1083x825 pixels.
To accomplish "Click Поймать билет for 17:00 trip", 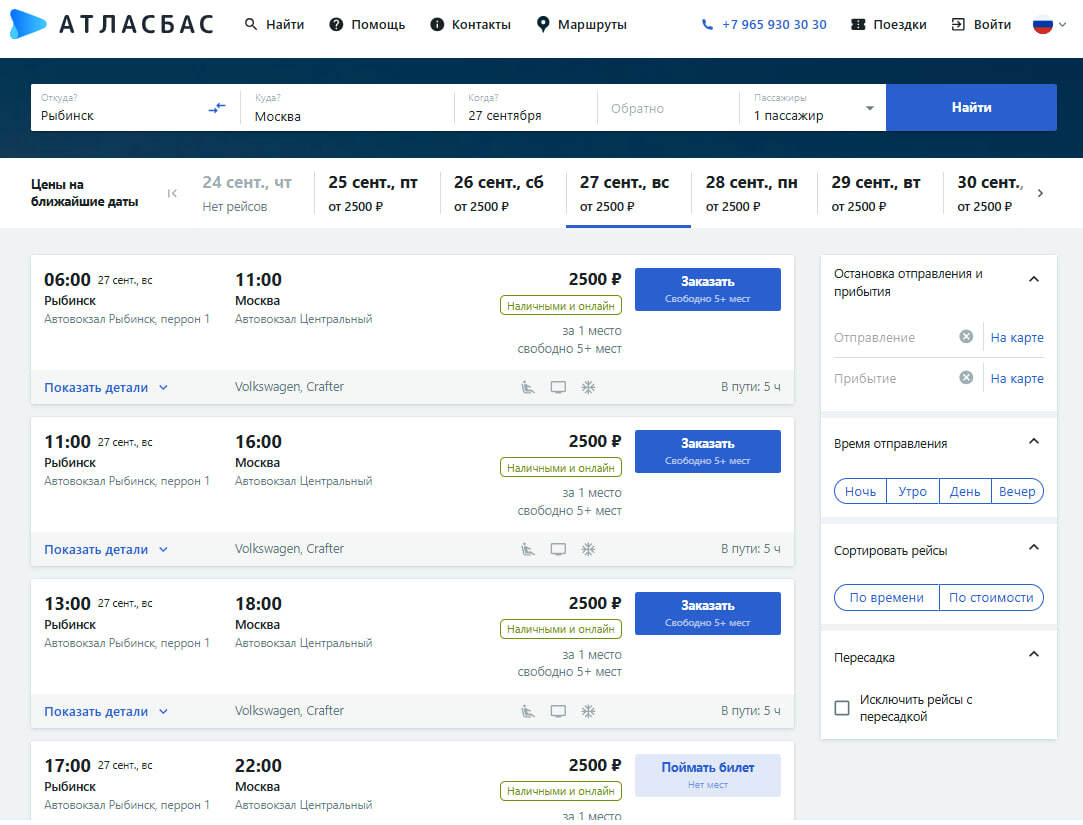I will [x=708, y=775].
